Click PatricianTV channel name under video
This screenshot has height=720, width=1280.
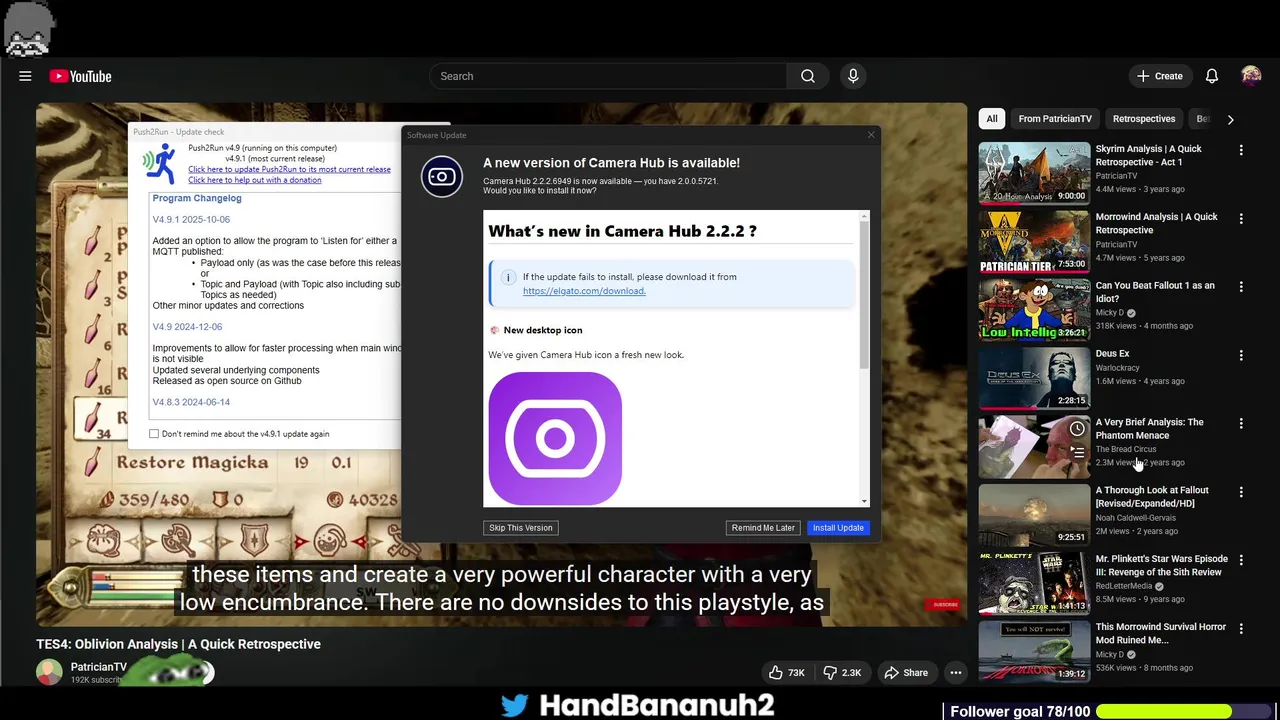[98, 667]
